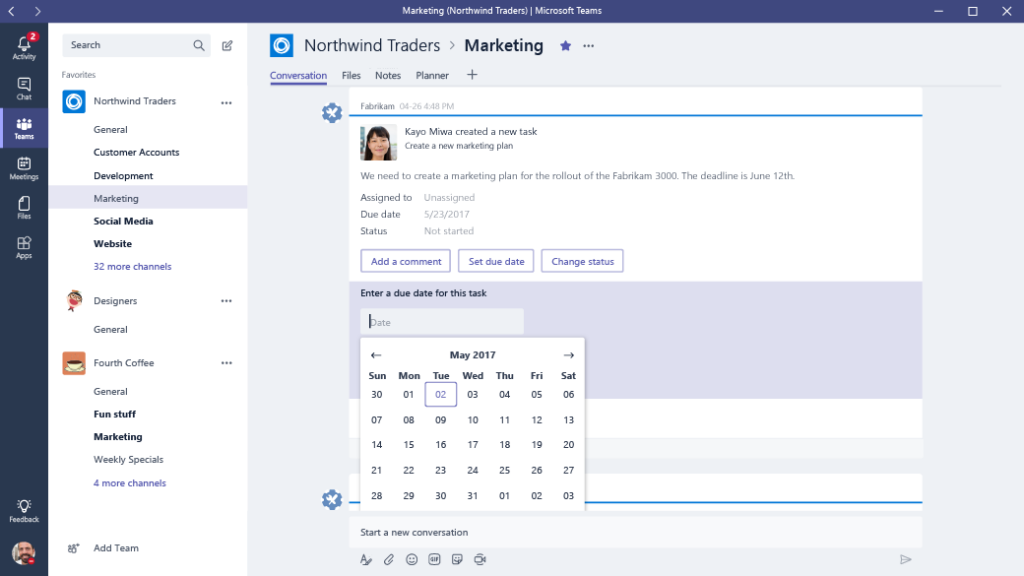Open the emoji picker icon
The image size is (1024, 576).
411,560
